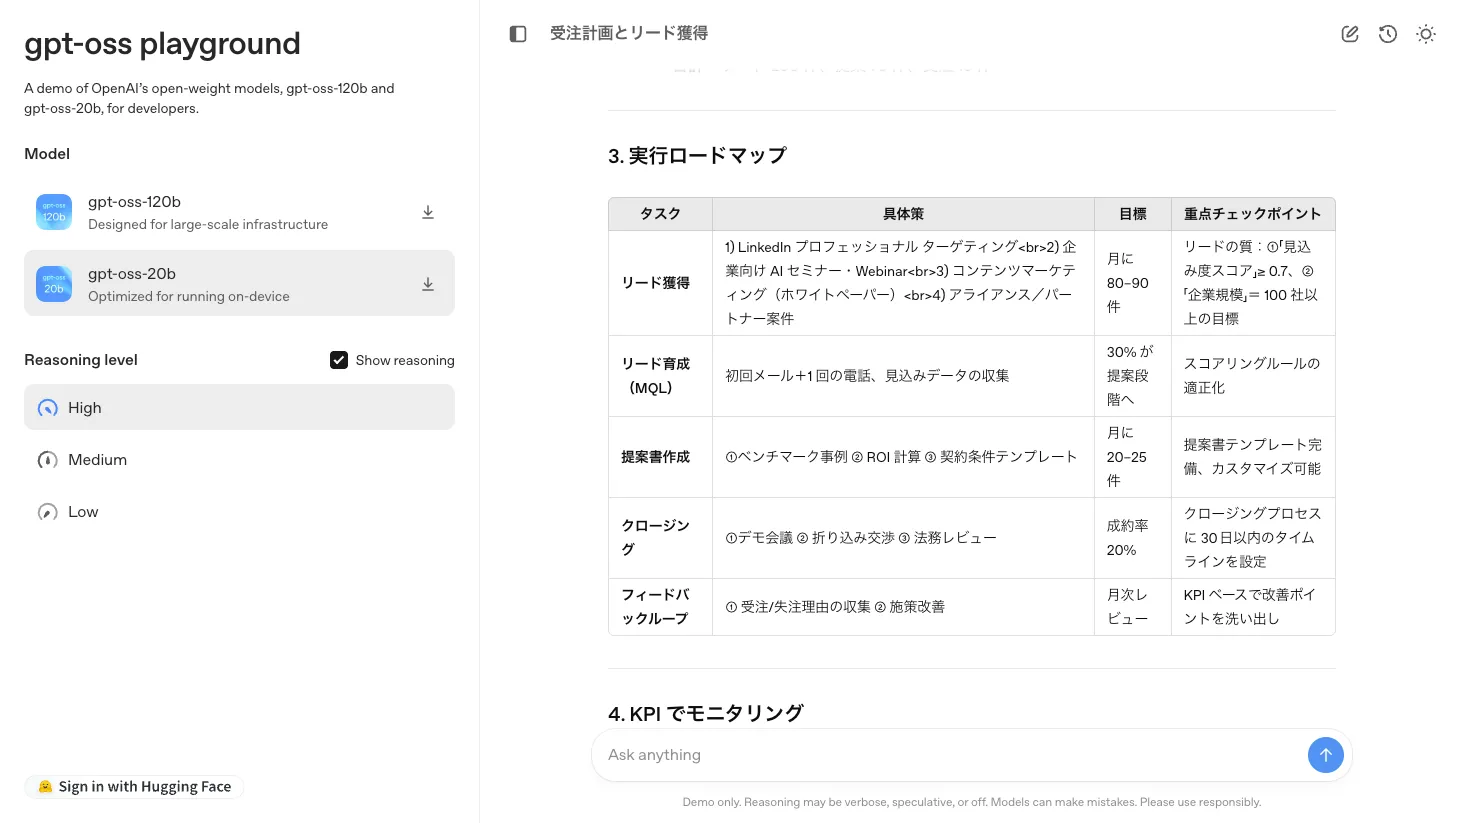Focus the Ask anything input field
1464x823 pixels.
tap(950, 755)
